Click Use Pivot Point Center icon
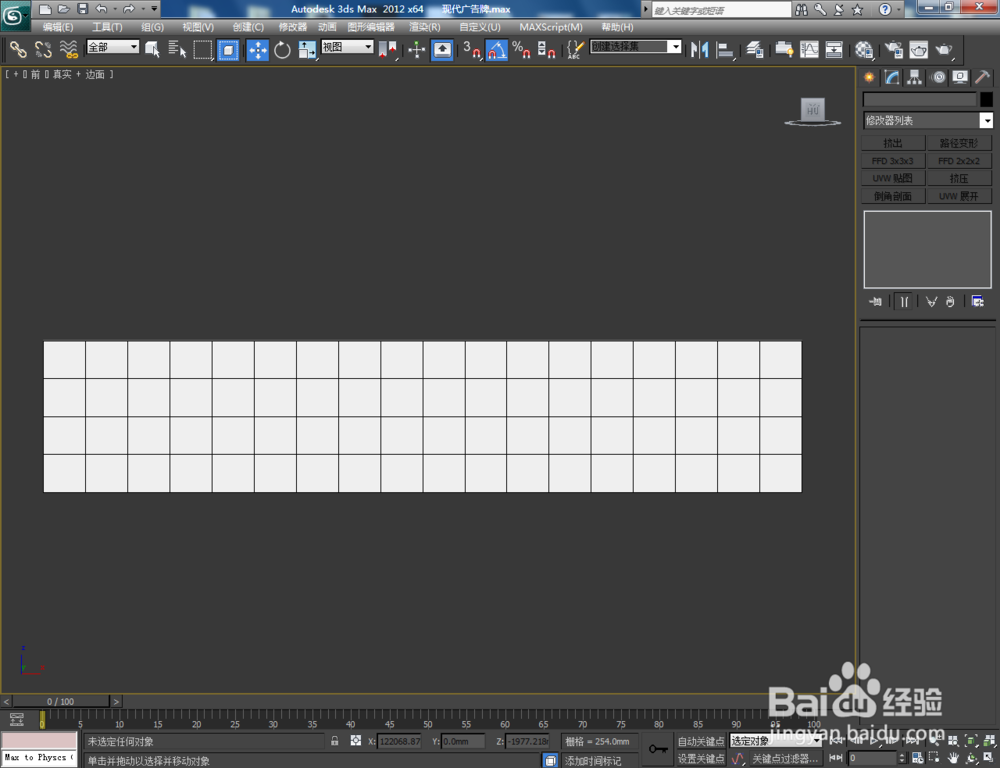The height and width of the screenshot is (768, 1000). click(388, 50)
